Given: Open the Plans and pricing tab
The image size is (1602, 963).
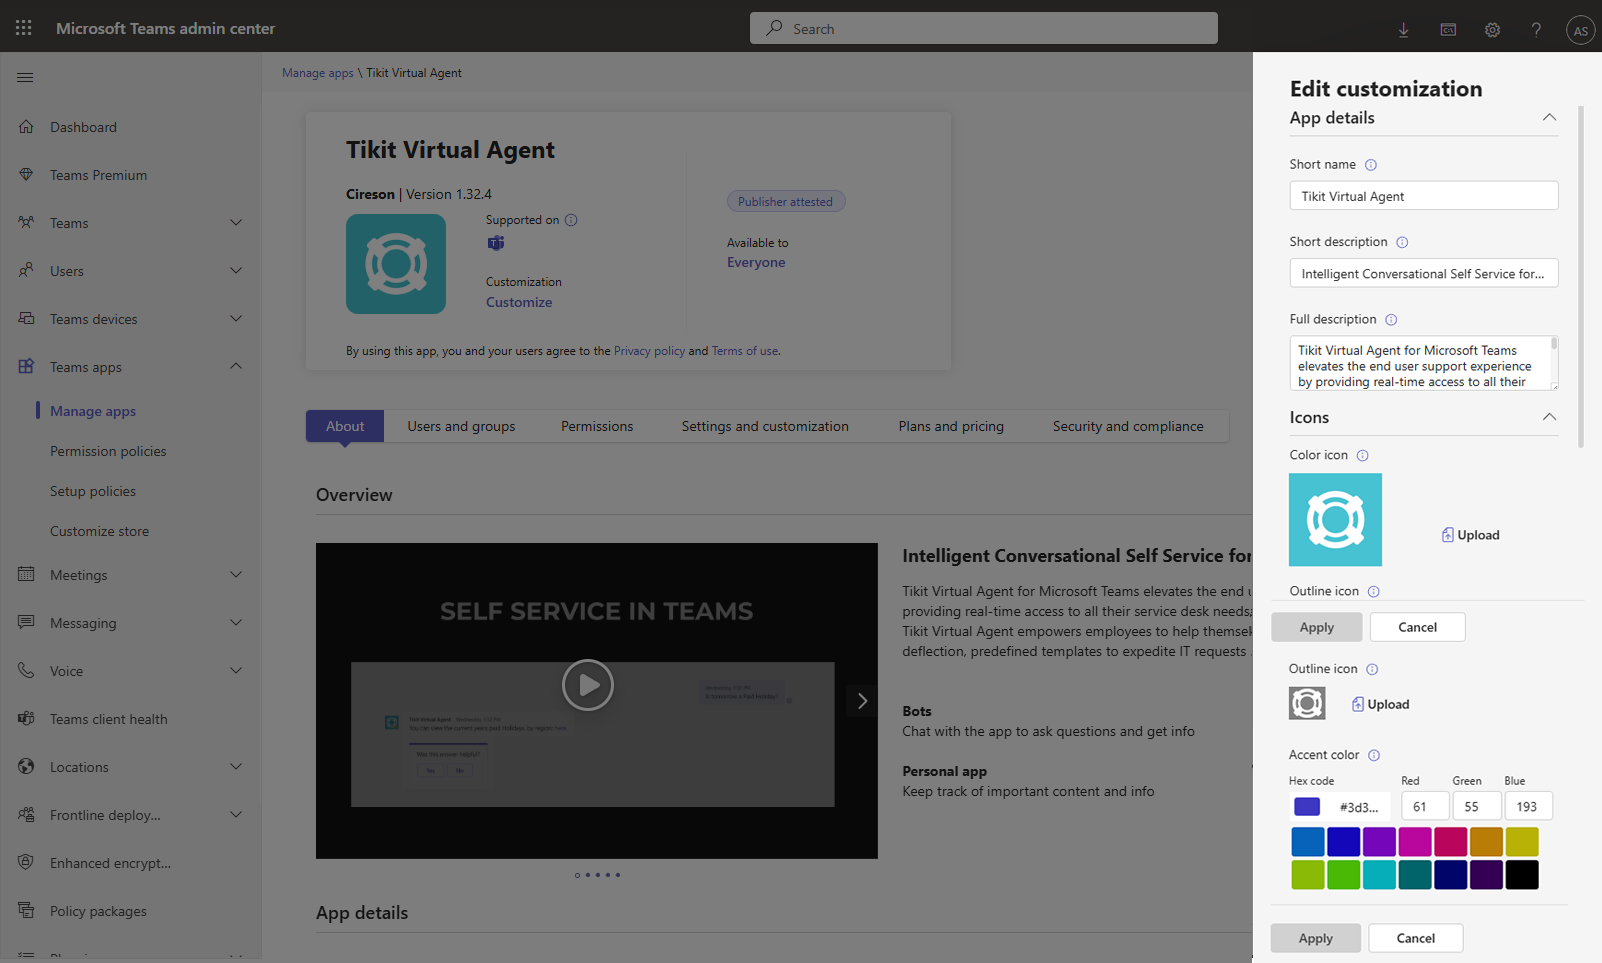Looking at the screenshot, I should [950, 425].
